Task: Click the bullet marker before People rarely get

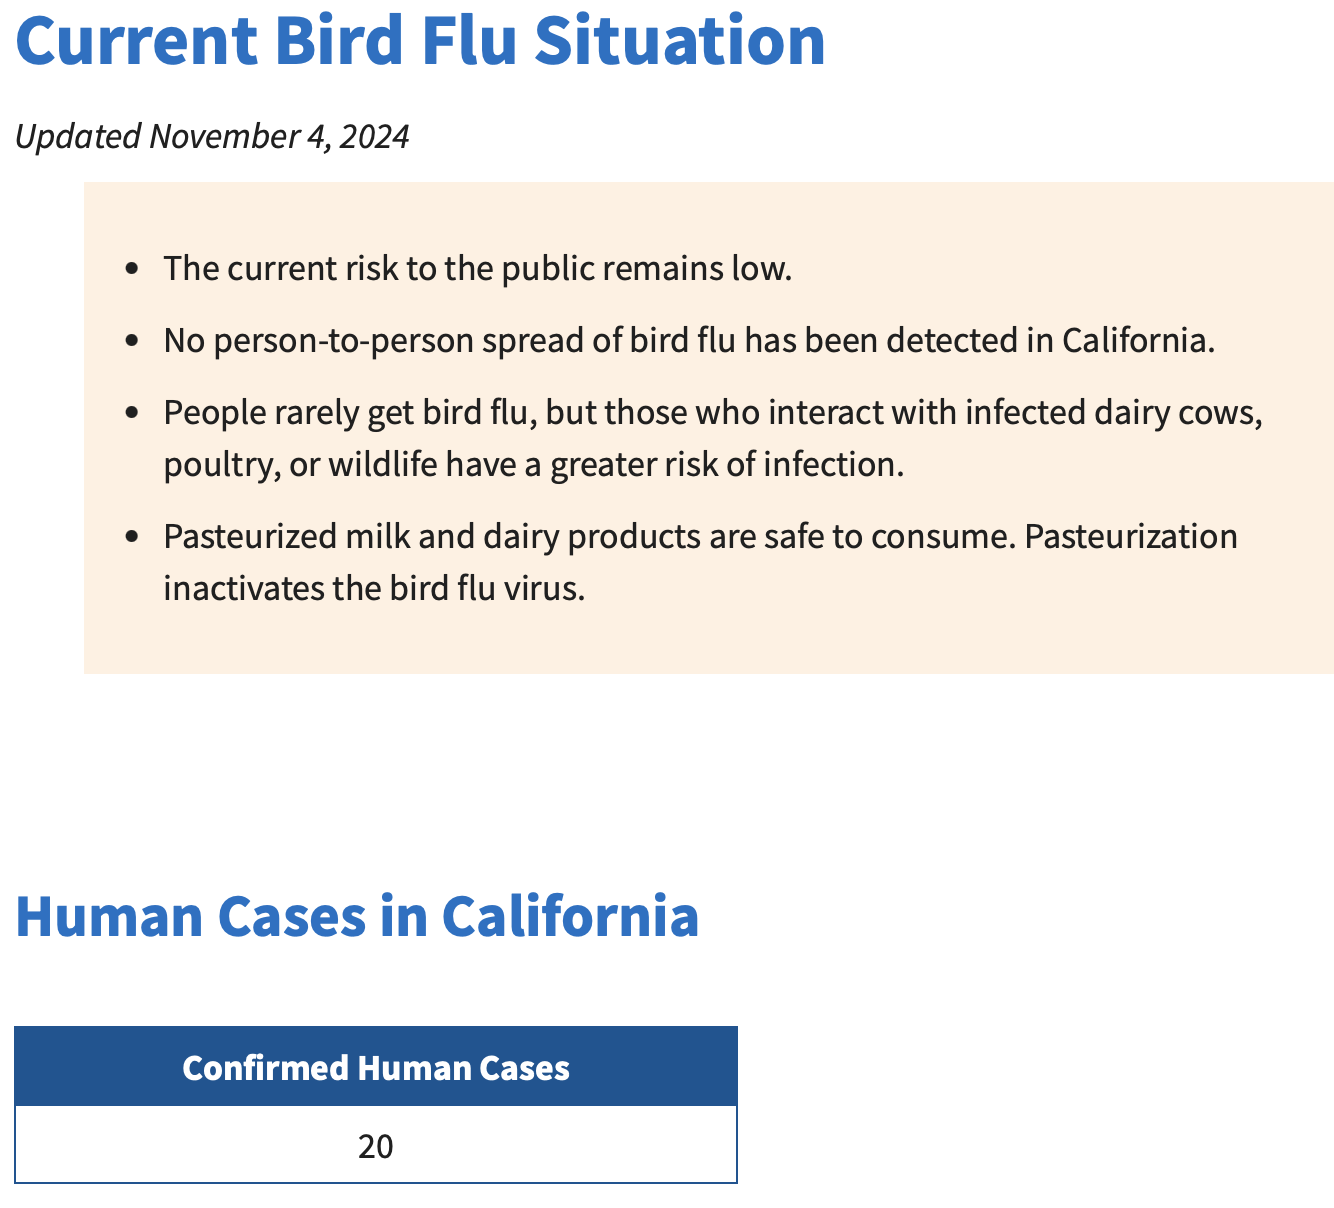Action: coord(132,414)
